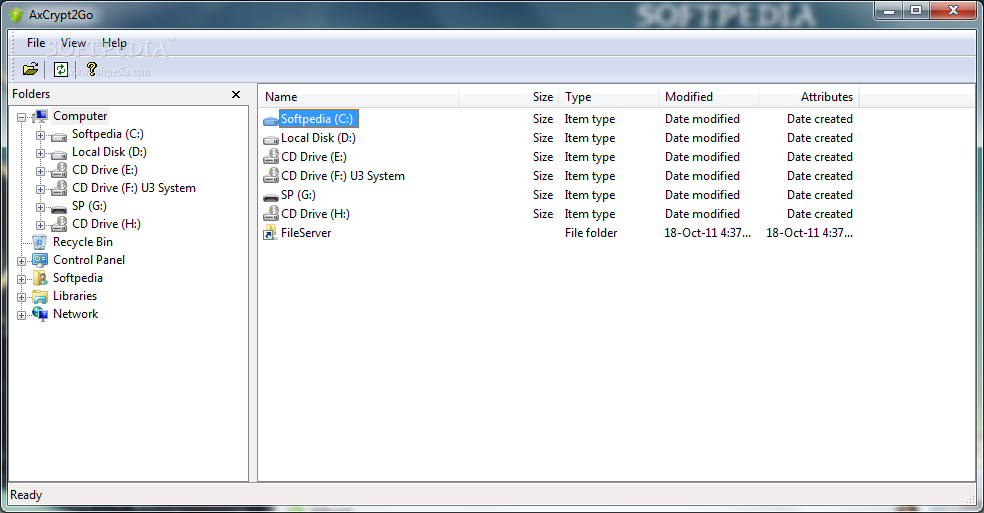Sort by the Type column header
The width and height of the screenshot is (984, 513).
[x=608, y=97]
